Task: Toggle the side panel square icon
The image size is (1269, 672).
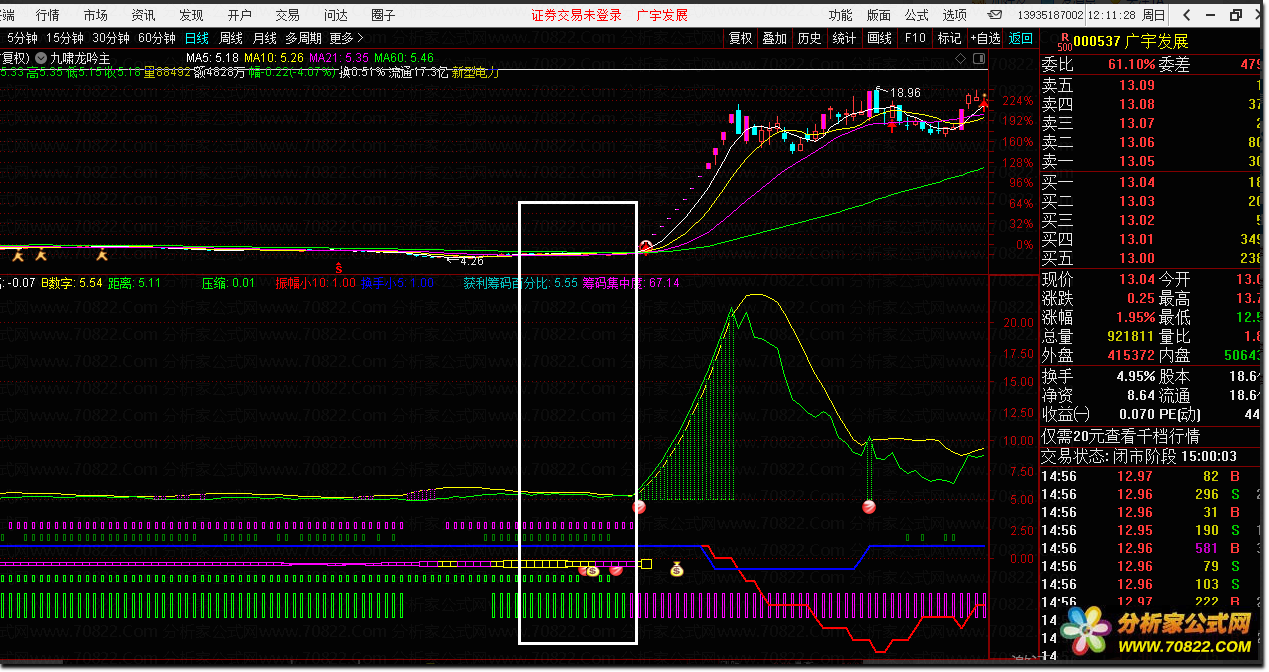Action: [x=978, y=60]
